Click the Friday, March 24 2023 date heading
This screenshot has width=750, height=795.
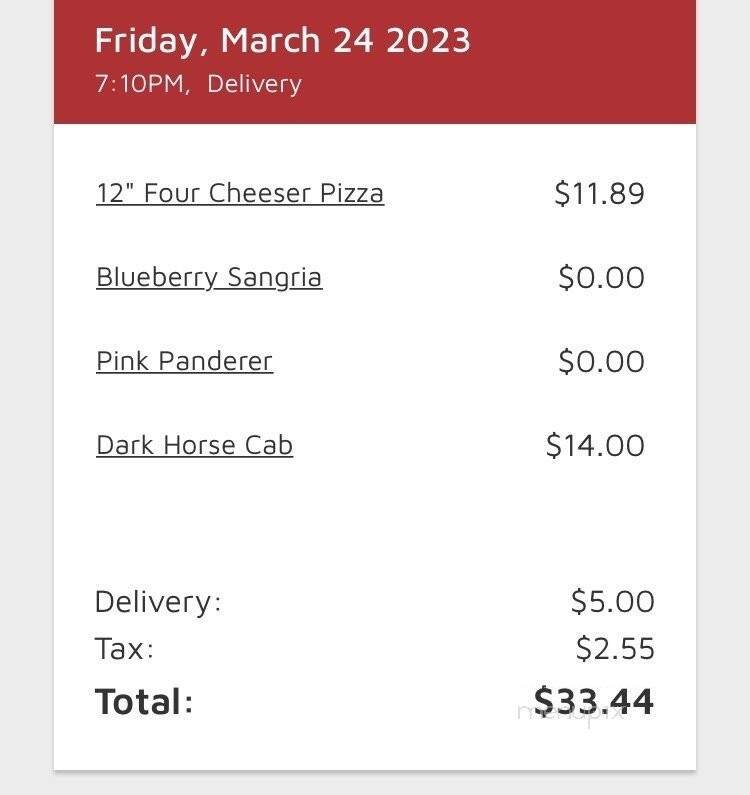(x=282, y=40)
